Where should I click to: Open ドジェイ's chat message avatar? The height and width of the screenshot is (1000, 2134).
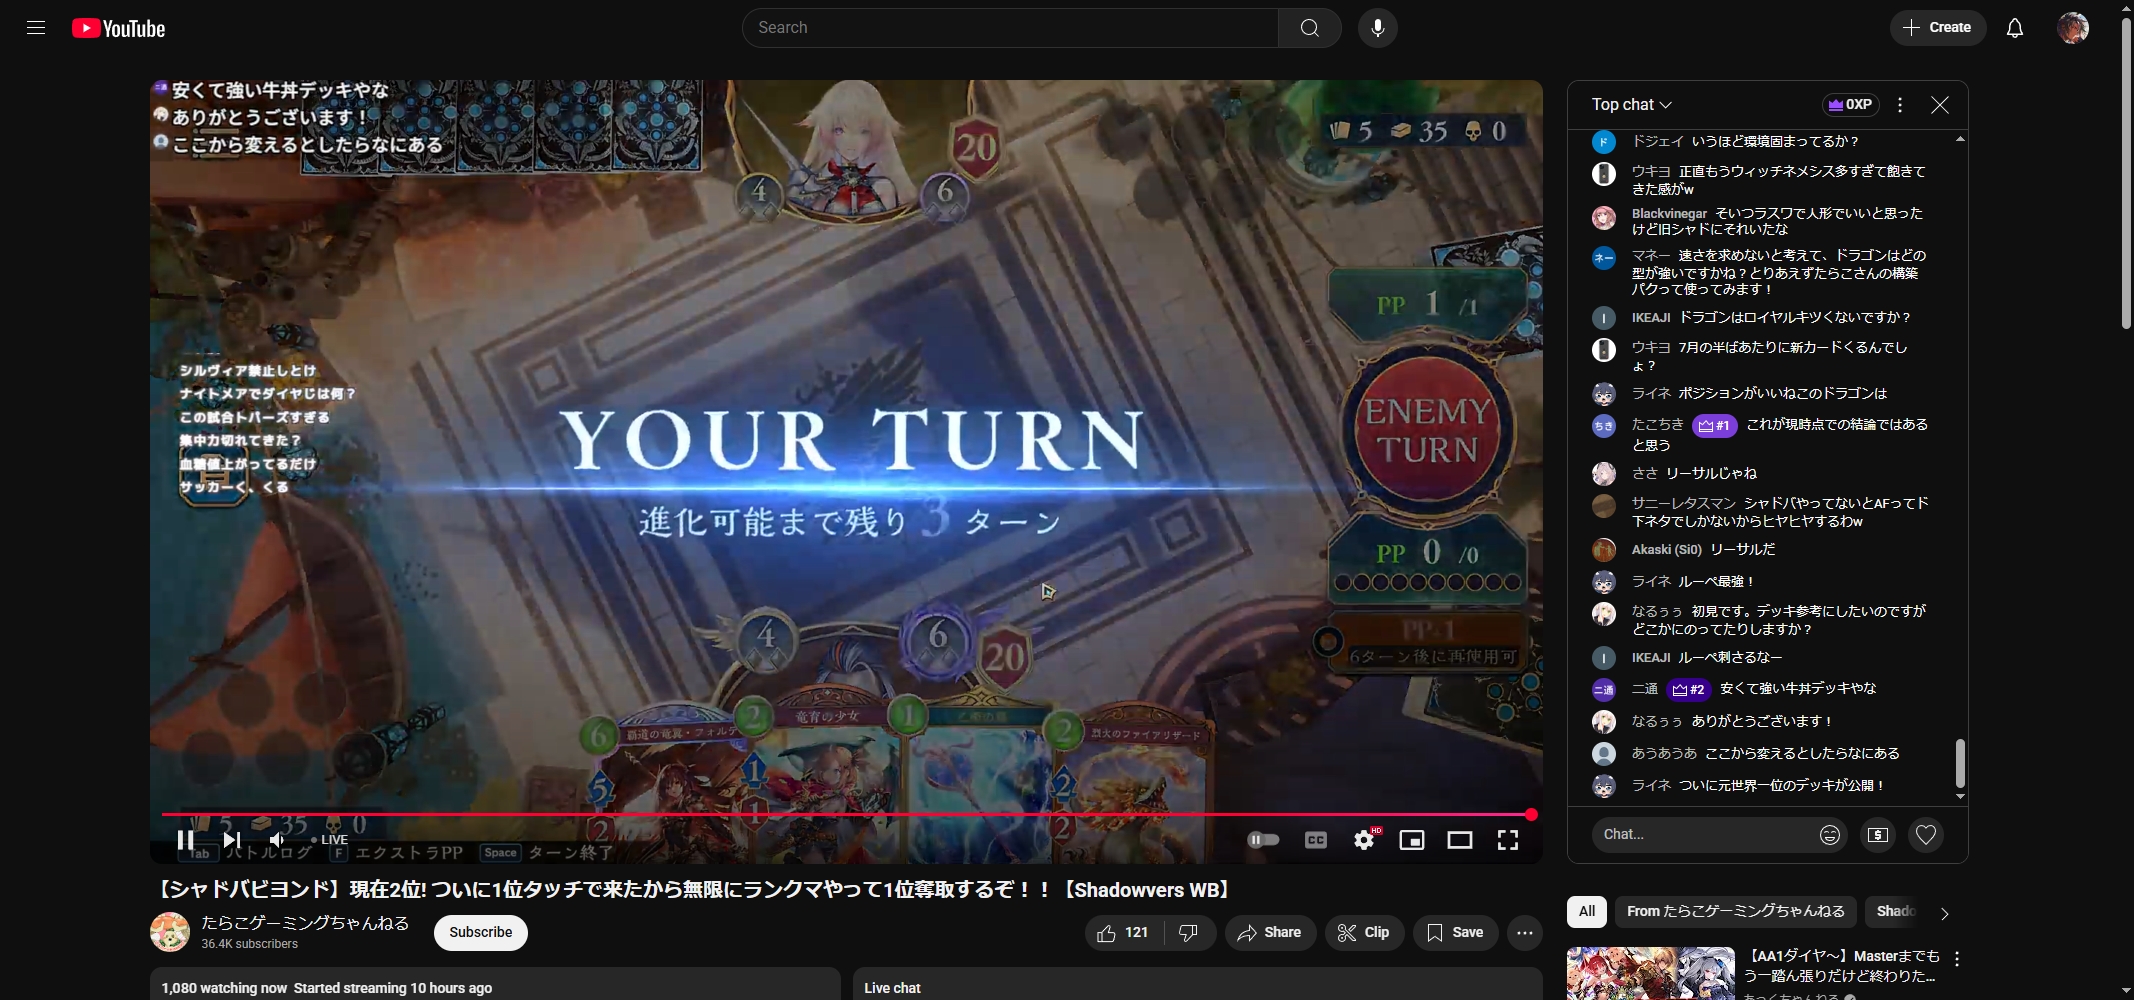(1603, 142)
